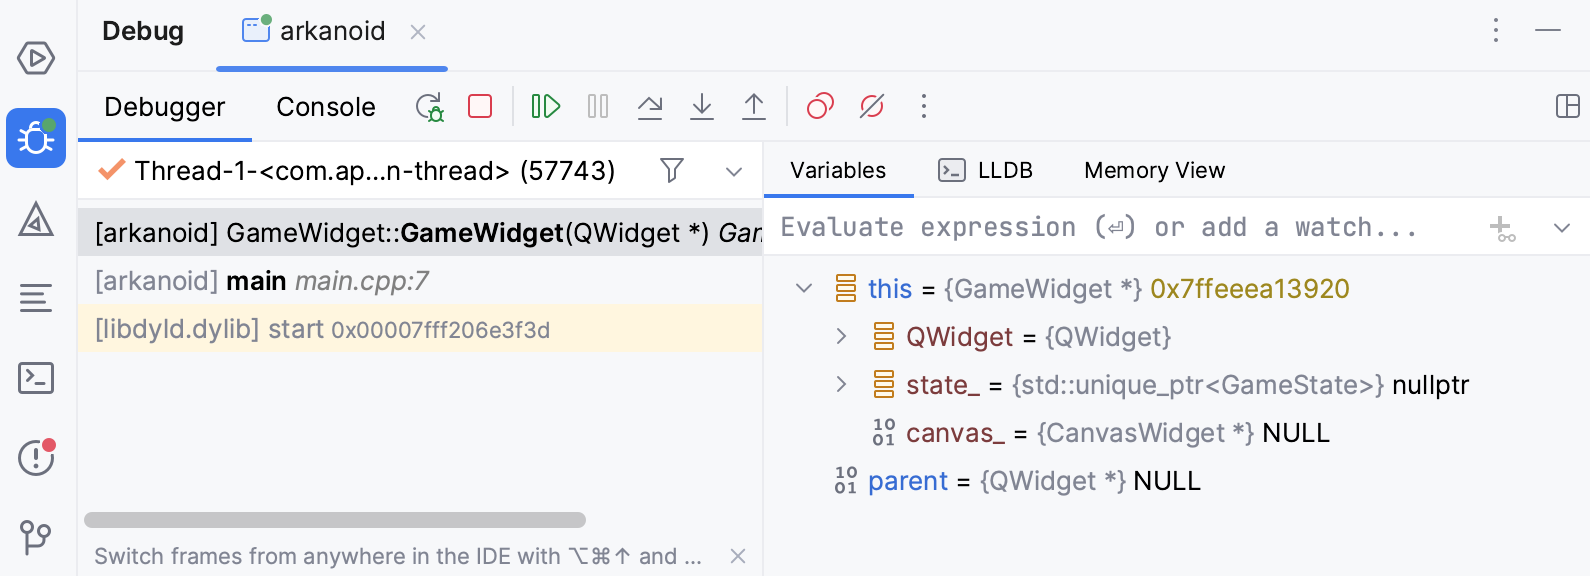
Task: Open the thread selector dropdown
Action: (735, 171)
